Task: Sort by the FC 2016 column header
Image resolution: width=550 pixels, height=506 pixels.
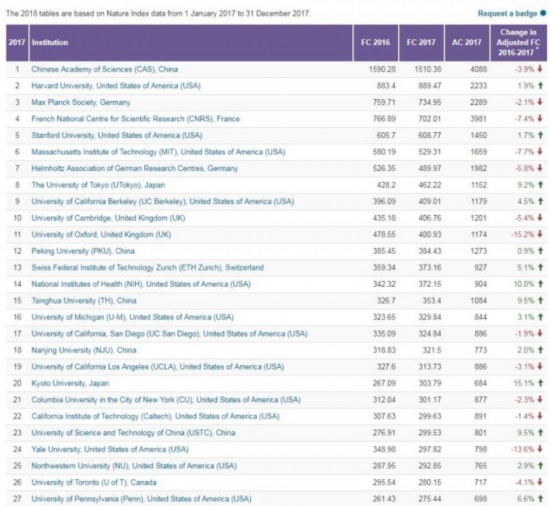Action: [375, 42]
